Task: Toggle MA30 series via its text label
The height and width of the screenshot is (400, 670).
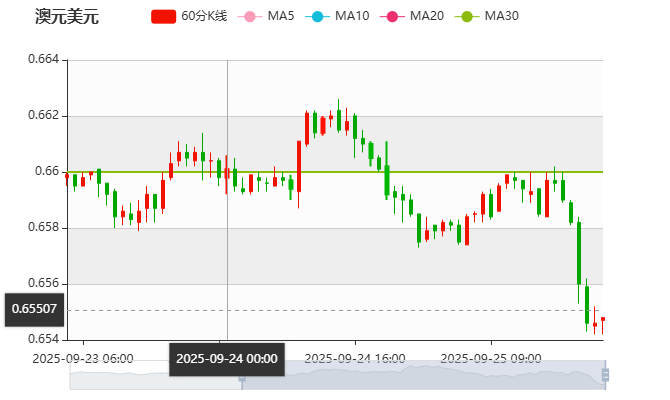Action: tap(501, 16)
